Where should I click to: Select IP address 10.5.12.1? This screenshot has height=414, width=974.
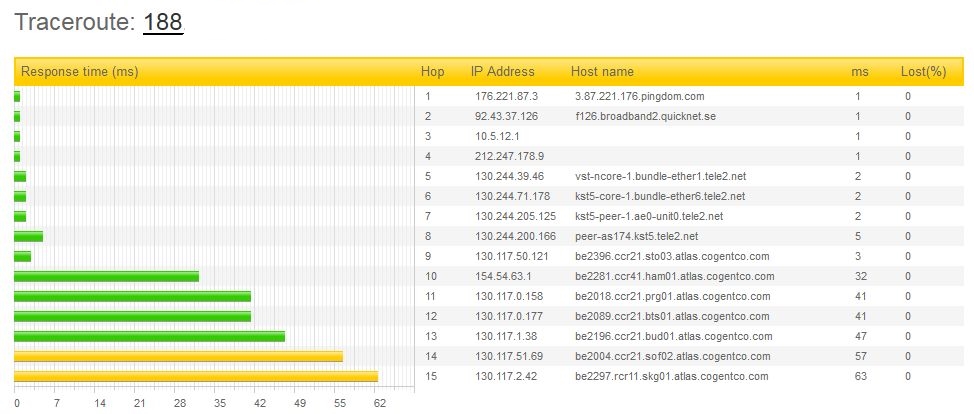497,136
